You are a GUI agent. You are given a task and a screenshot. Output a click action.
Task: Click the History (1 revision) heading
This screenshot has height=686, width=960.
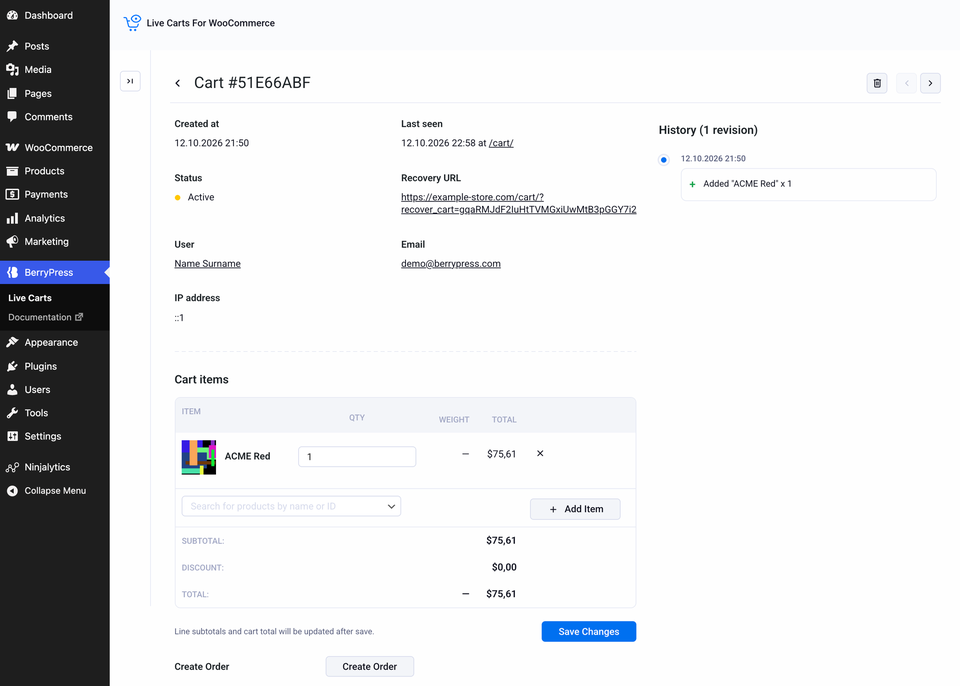pyautogui.click(x=708, y=130)
